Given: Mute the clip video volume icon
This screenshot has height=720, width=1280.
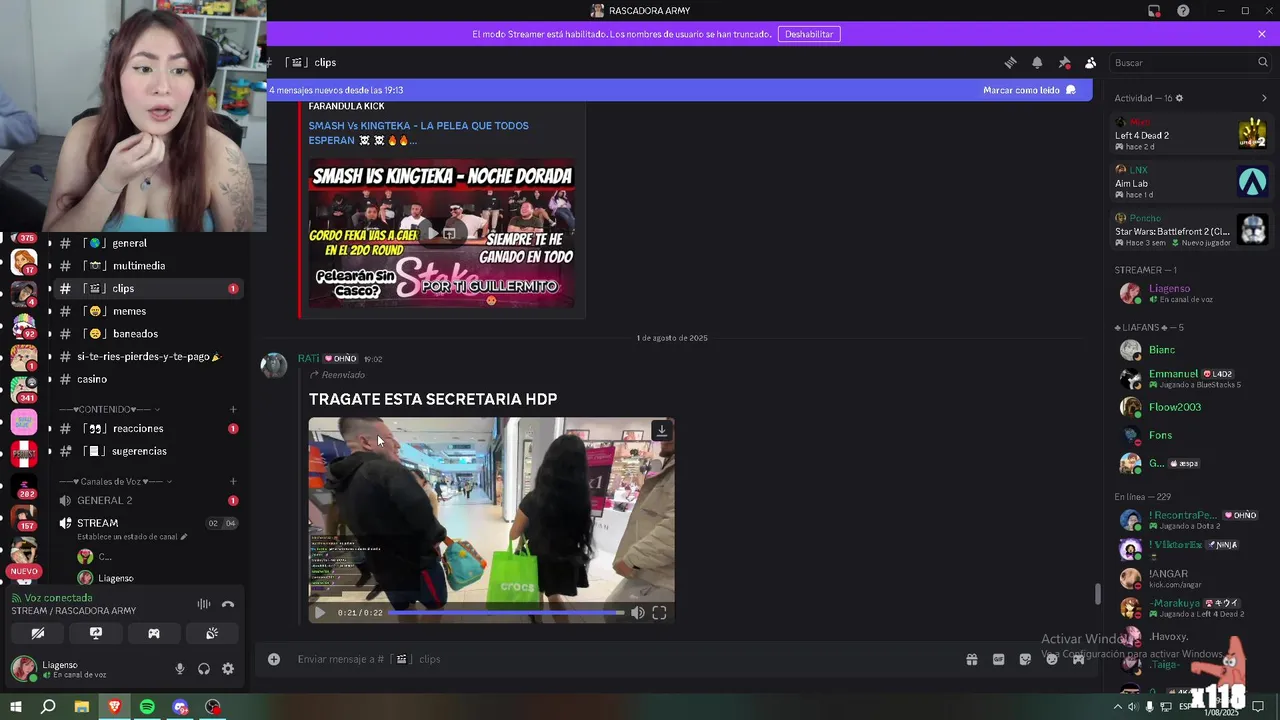Looking at the screenshot, I should (x=638, y=613).
